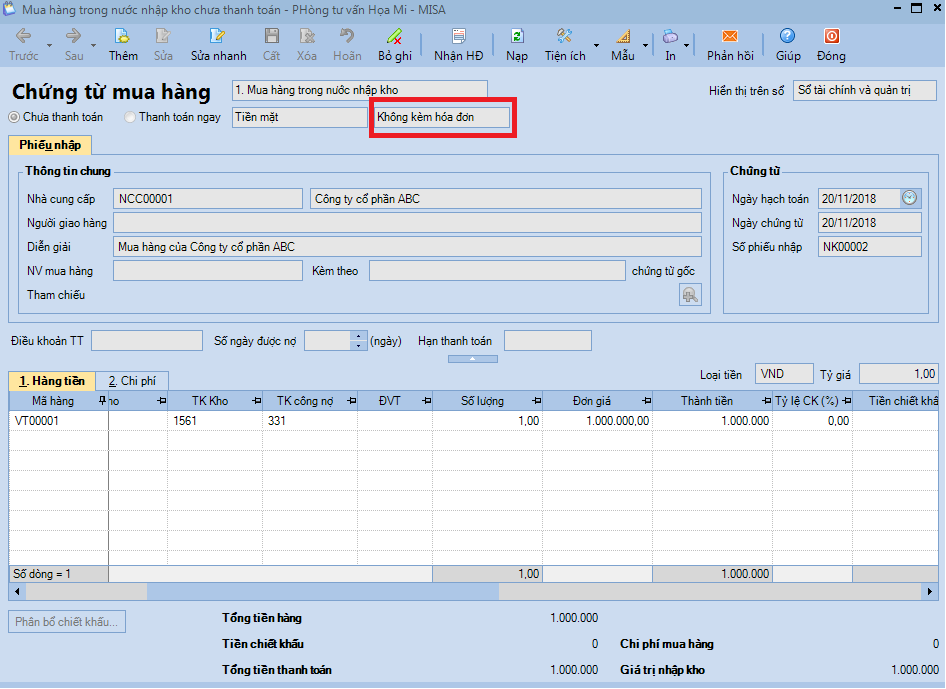Open the Không kèm hóa đơn combo
Screen dimensions: 946x689
(x=442, y=117)
